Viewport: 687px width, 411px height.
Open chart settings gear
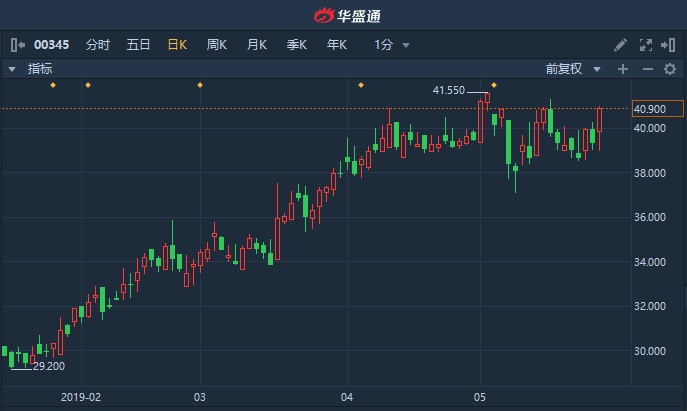(669, 69)
